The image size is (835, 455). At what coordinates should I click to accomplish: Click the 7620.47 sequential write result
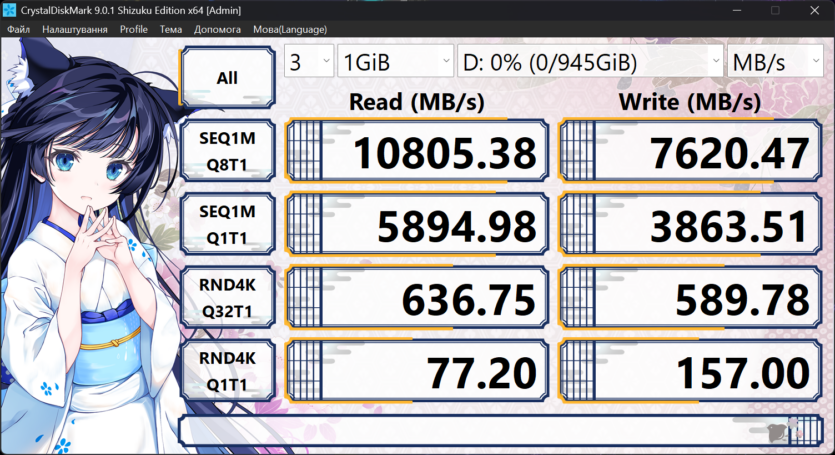pos(690,151)
